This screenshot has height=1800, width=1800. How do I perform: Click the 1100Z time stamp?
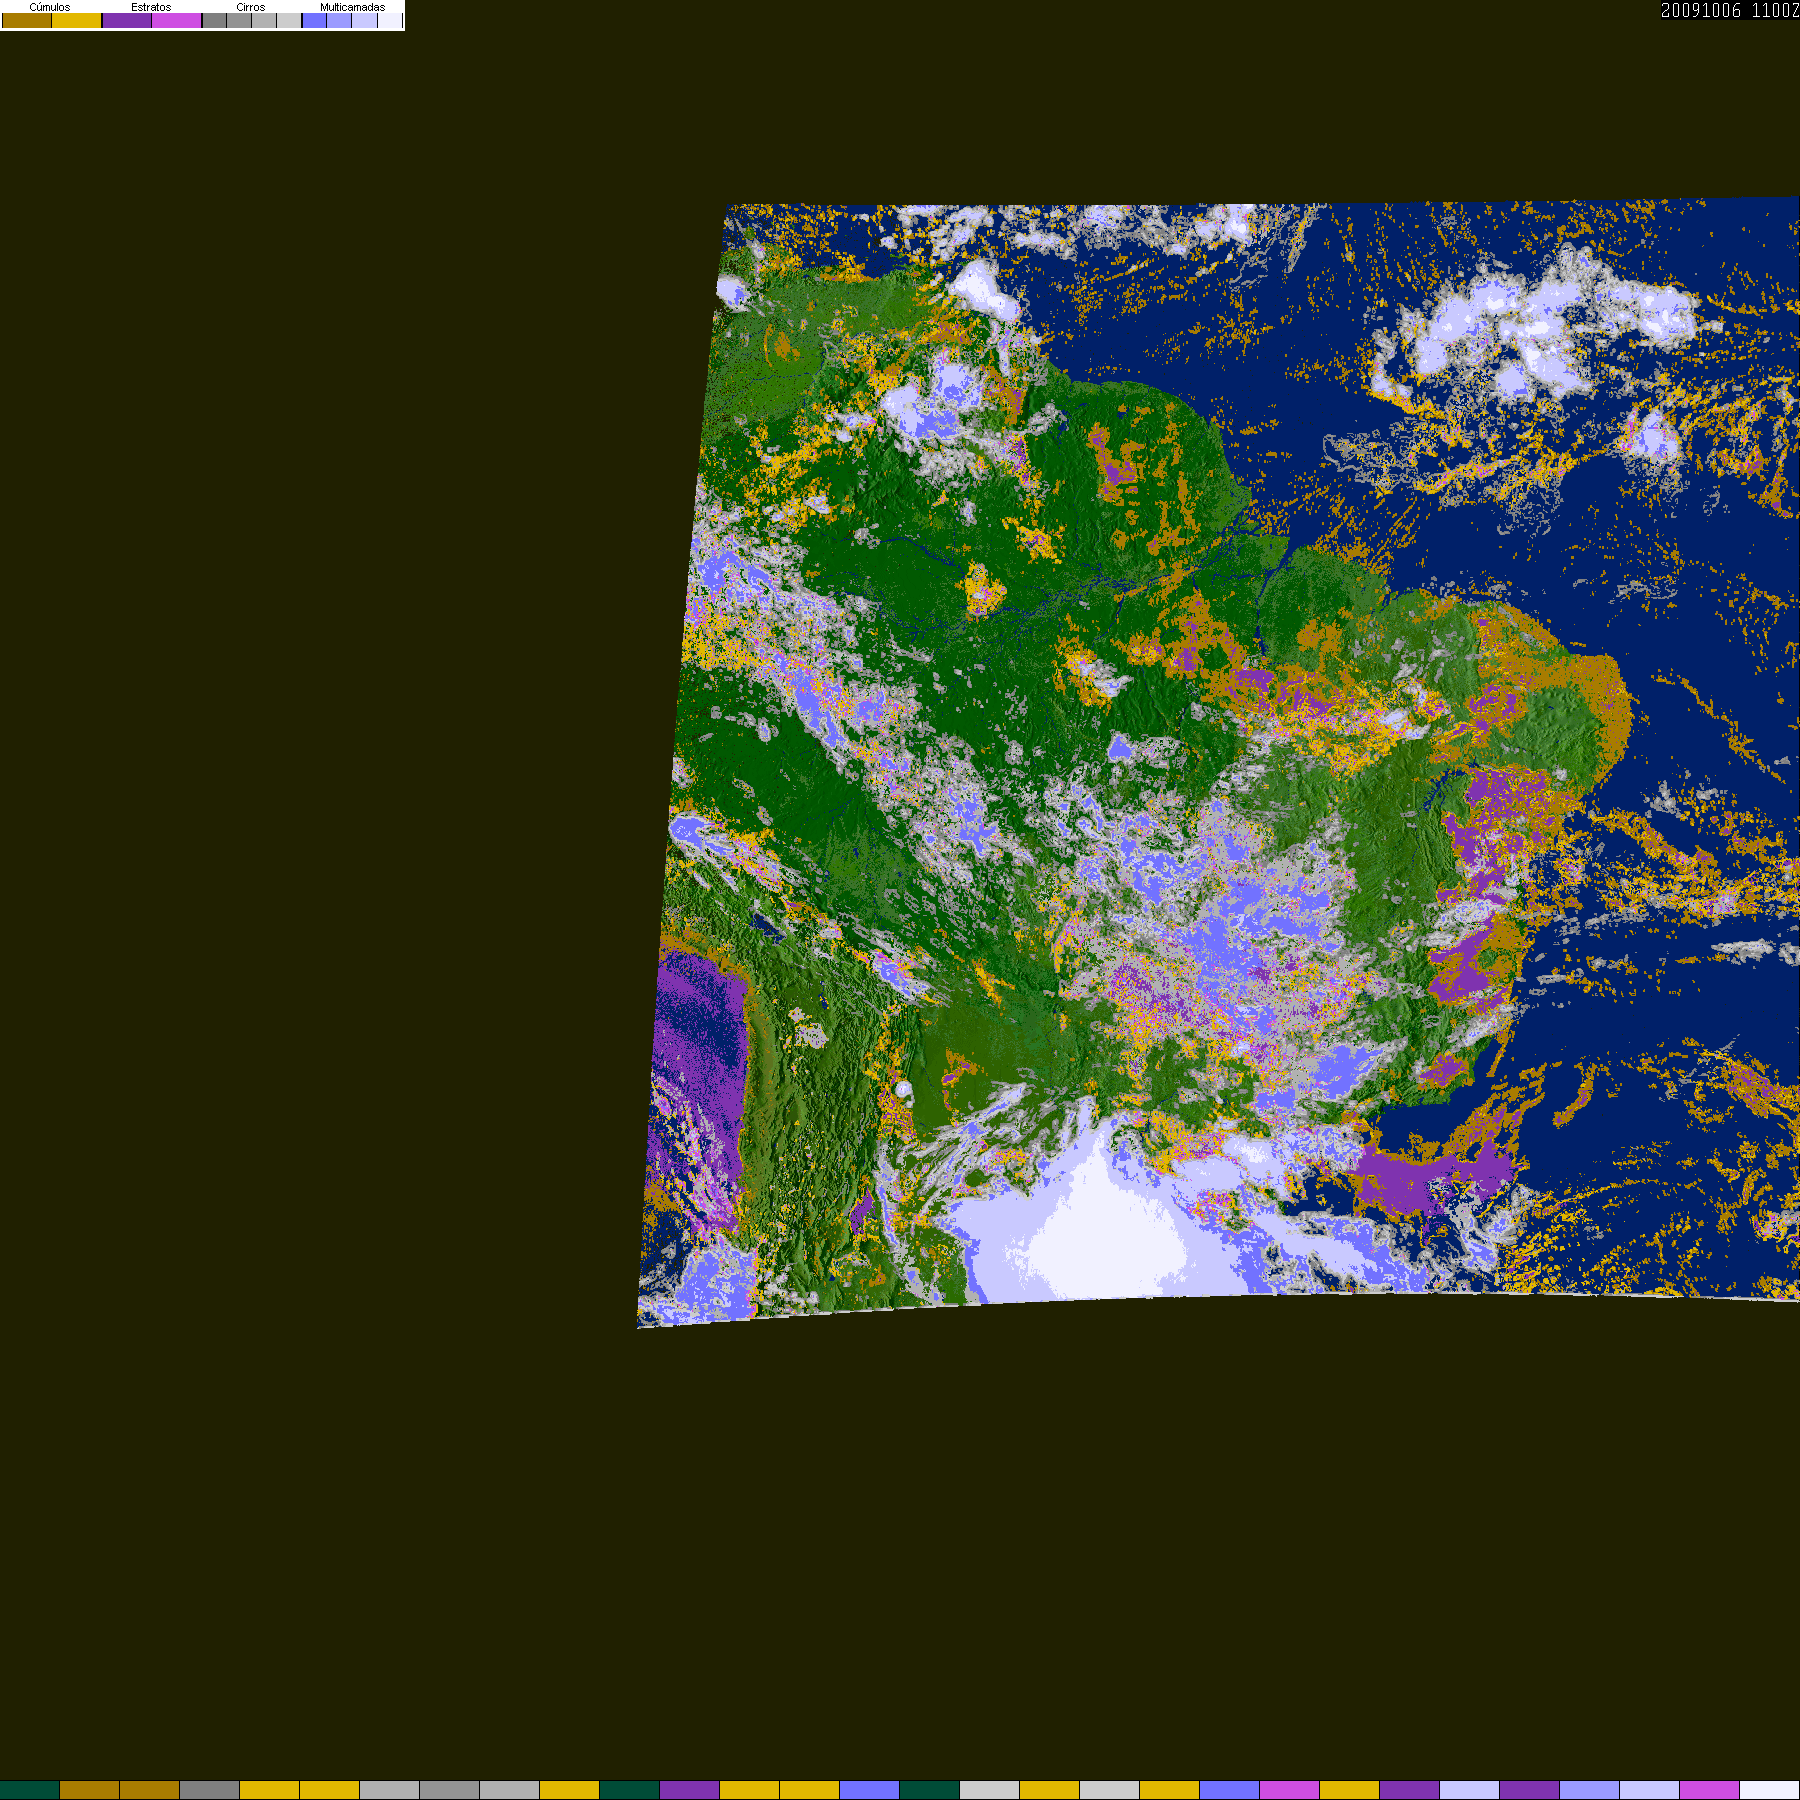pyautogui.click(x=1775, y=11)
